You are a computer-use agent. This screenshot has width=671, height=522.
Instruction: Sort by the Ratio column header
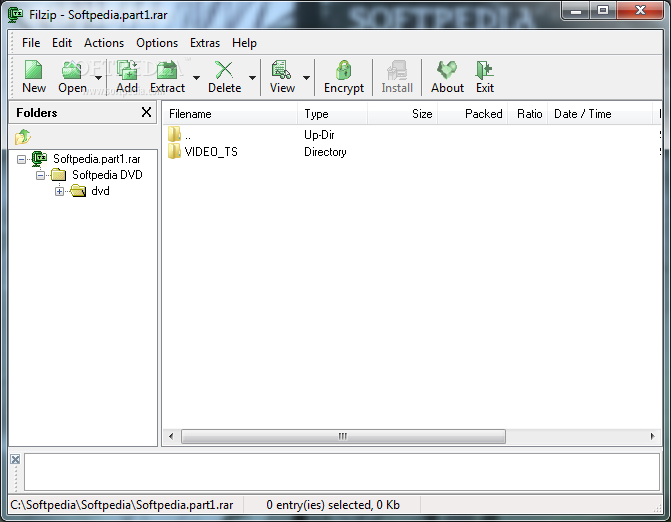click(528, 114)
